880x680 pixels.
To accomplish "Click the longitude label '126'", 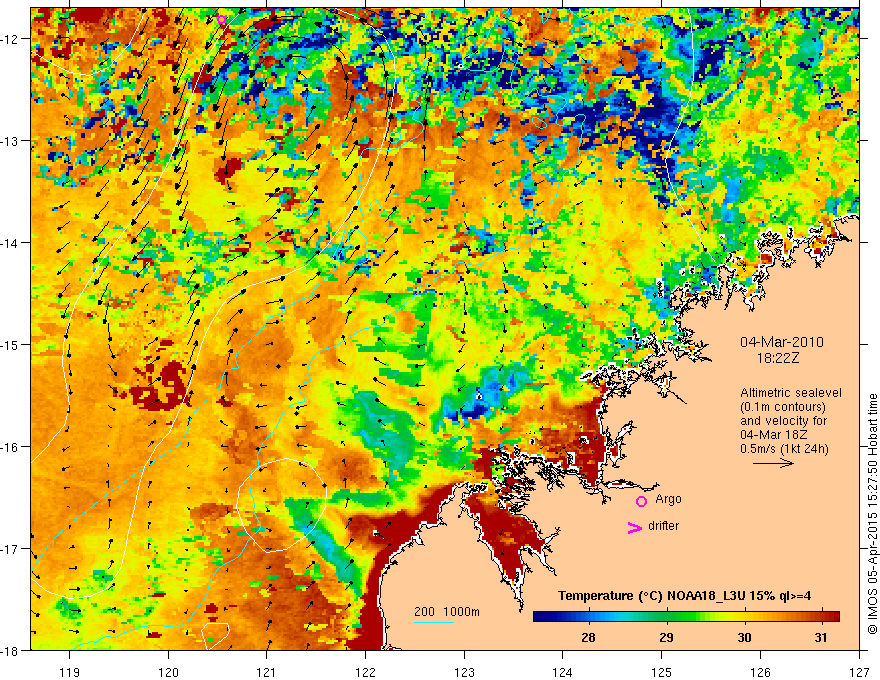I will pyautogui.click(x=760, y=672).
